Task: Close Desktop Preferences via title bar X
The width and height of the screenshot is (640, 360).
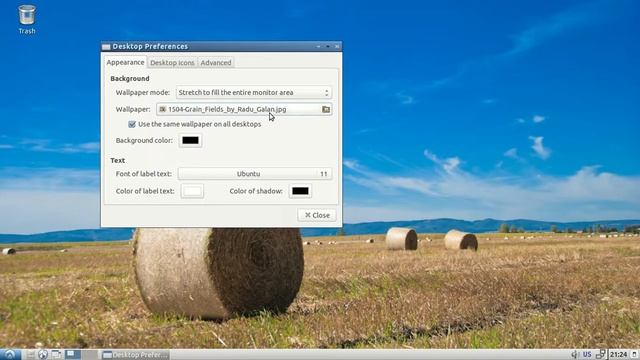Action: click(x=337, y=47)
